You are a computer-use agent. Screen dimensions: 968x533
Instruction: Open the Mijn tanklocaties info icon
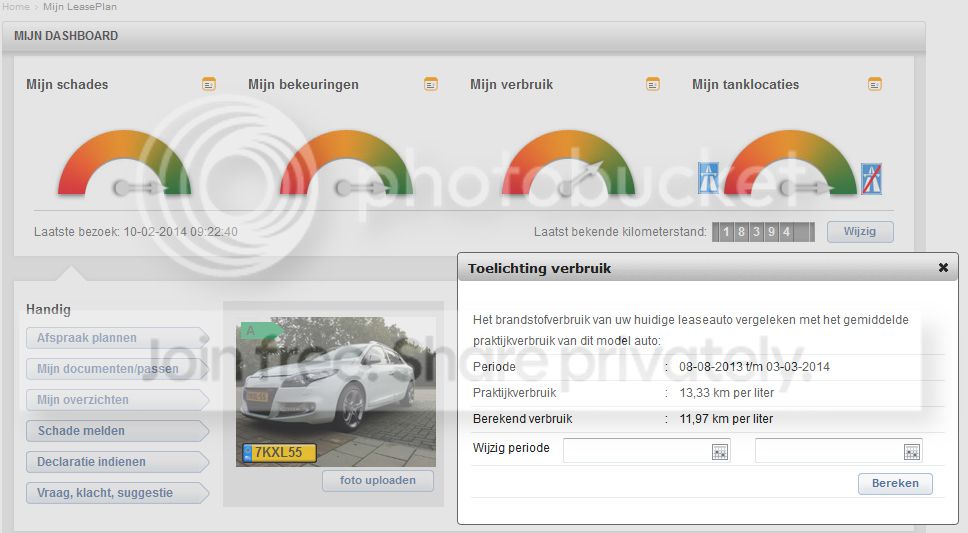point(875,84)
